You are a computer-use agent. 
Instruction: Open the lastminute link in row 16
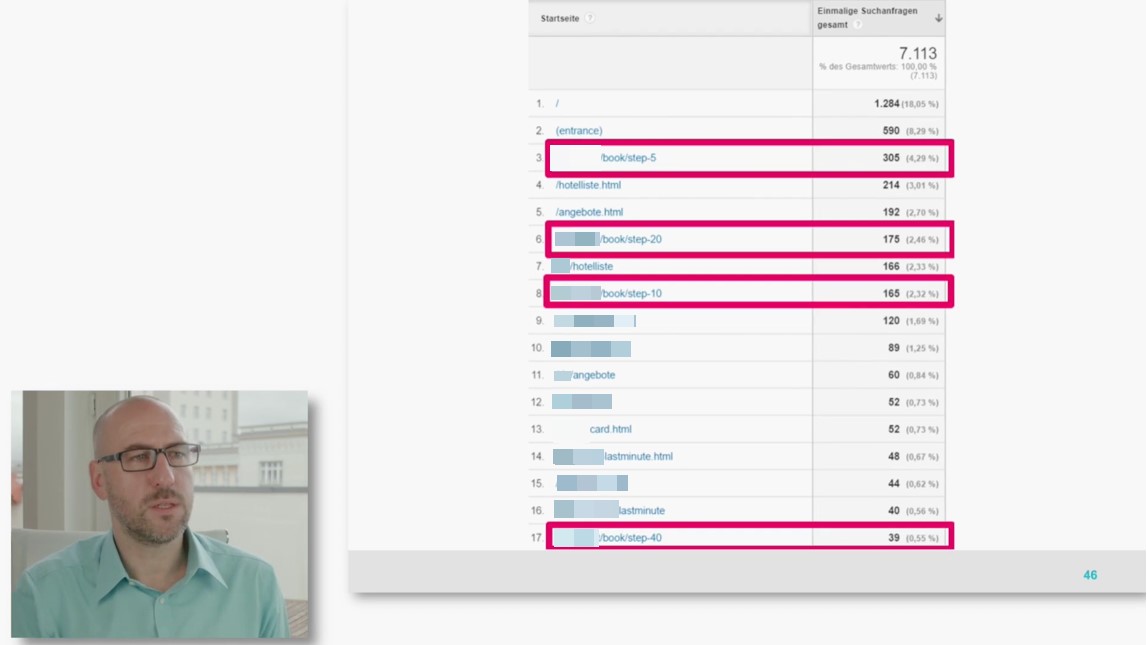(642, 510)
